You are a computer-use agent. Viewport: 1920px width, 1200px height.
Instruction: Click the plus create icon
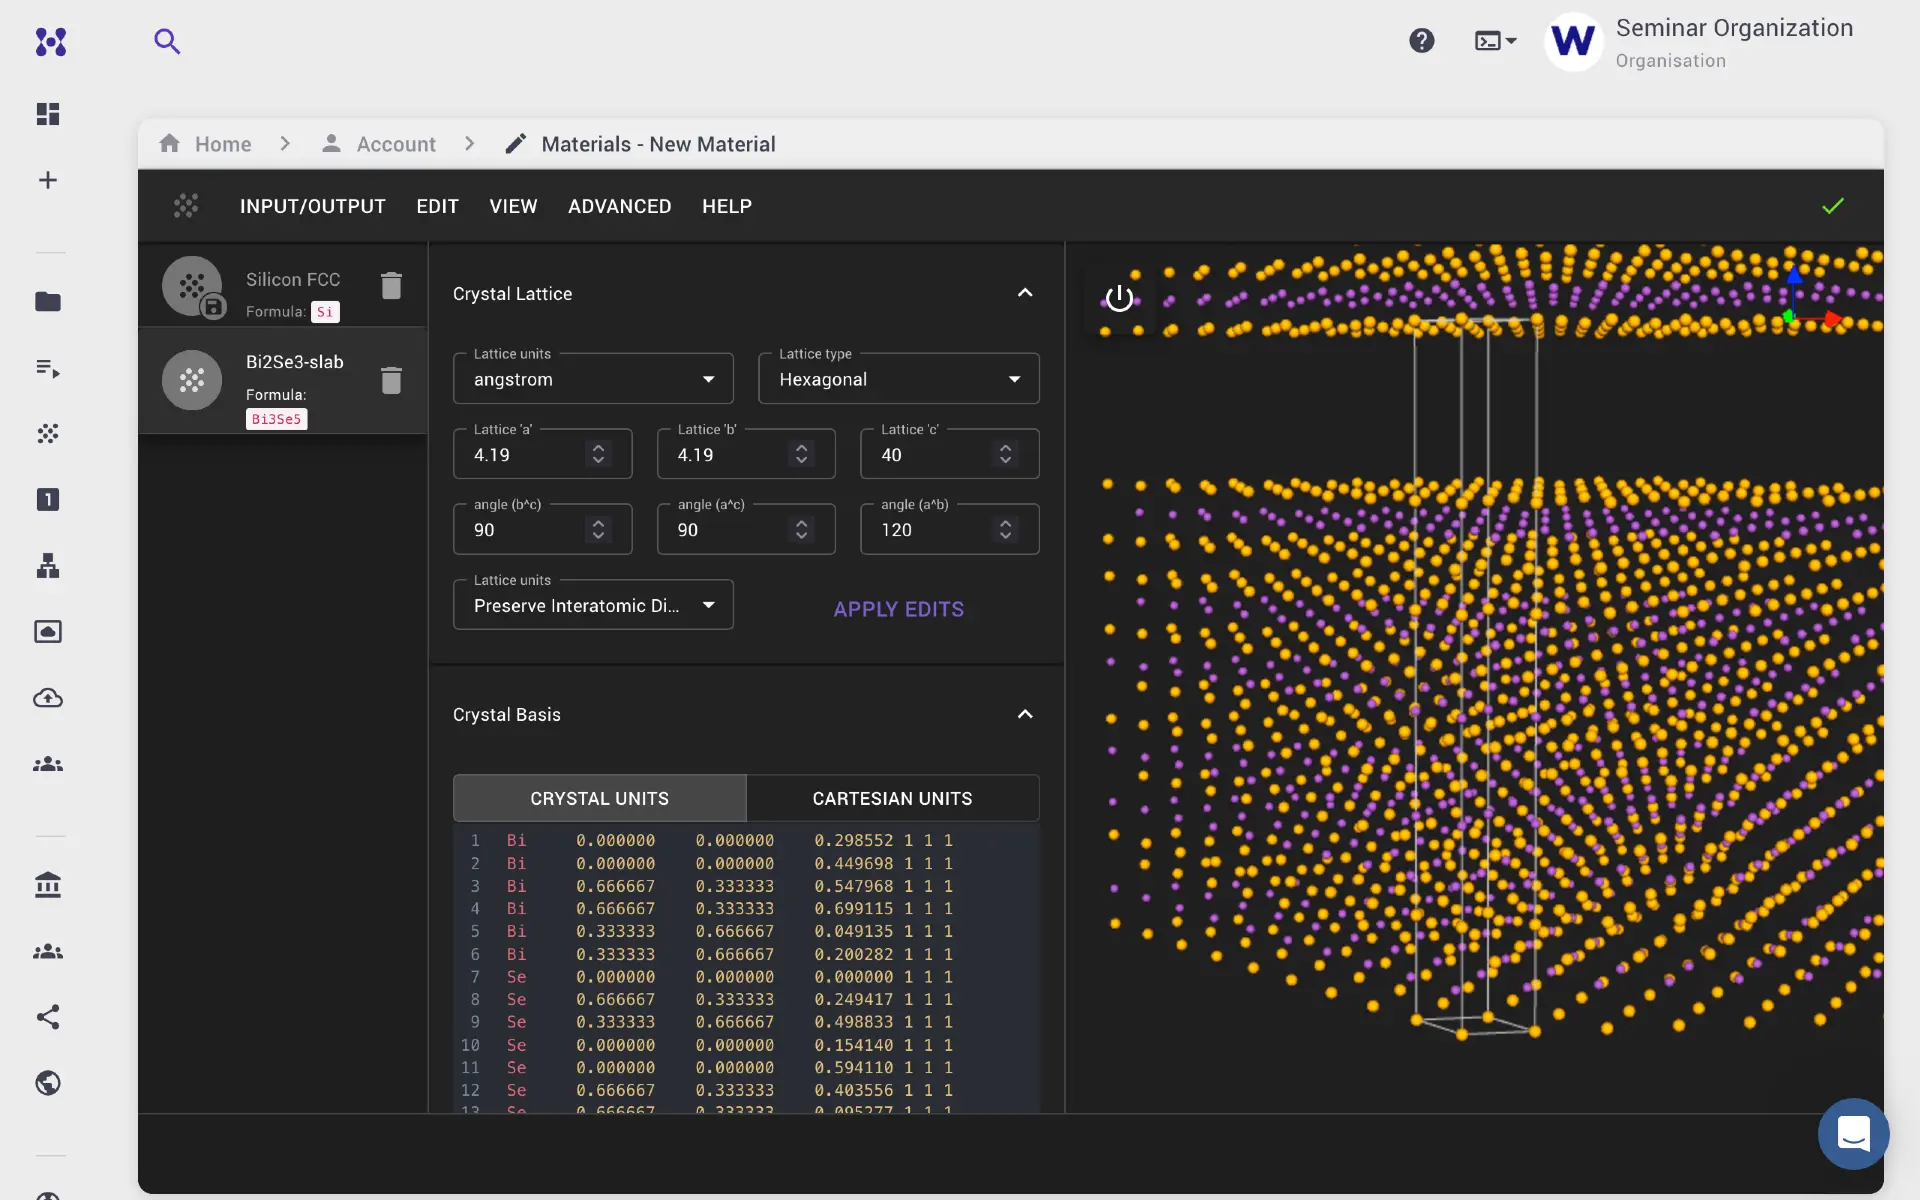click(x=48, y=180)
